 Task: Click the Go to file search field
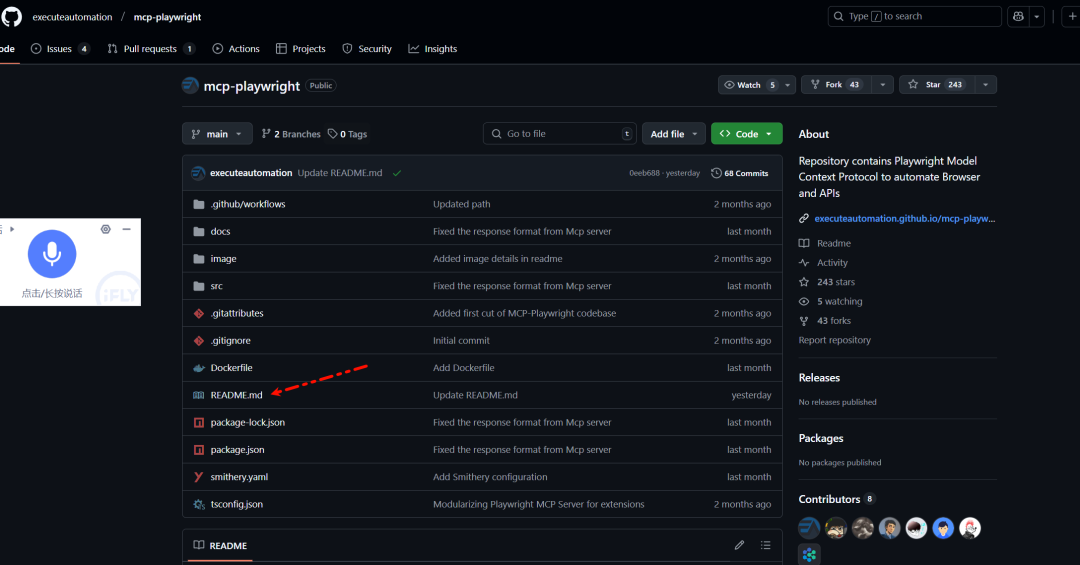click(x=560, y=134)
